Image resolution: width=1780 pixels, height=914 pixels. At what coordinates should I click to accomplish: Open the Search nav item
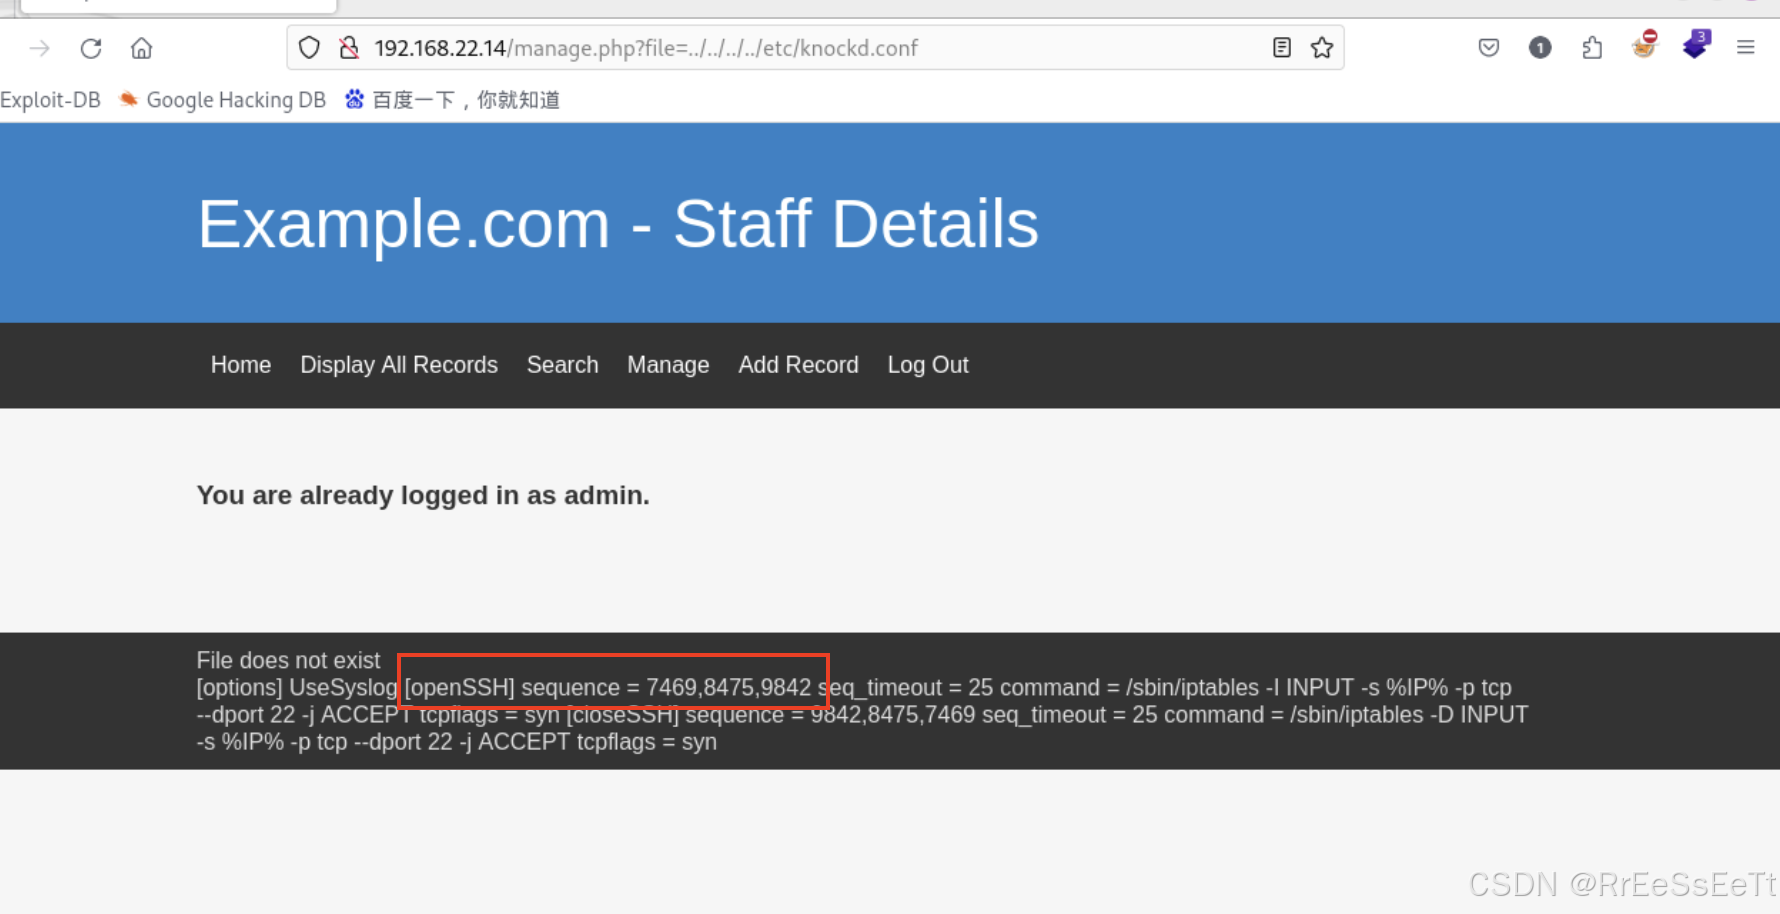563,365
